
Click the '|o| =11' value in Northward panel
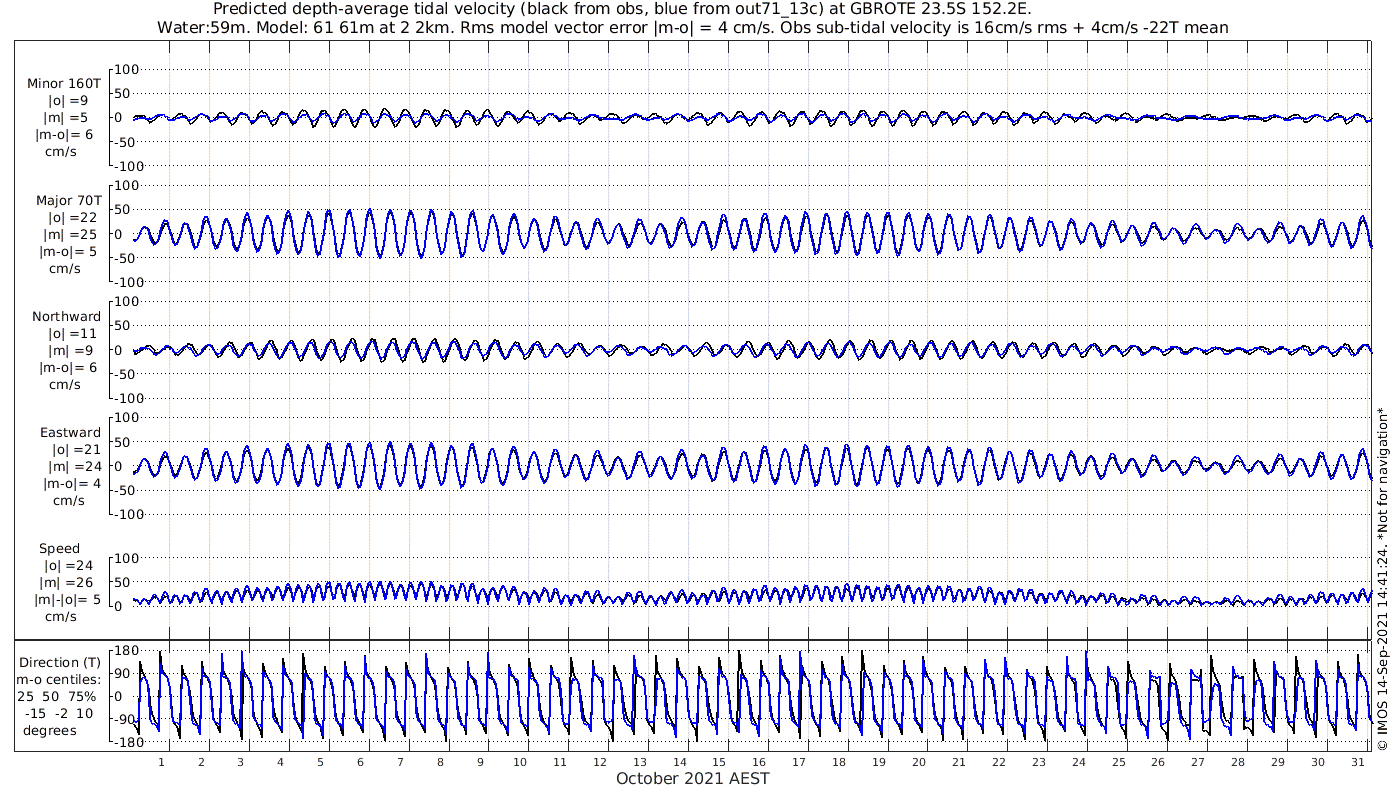coord(72,334)
